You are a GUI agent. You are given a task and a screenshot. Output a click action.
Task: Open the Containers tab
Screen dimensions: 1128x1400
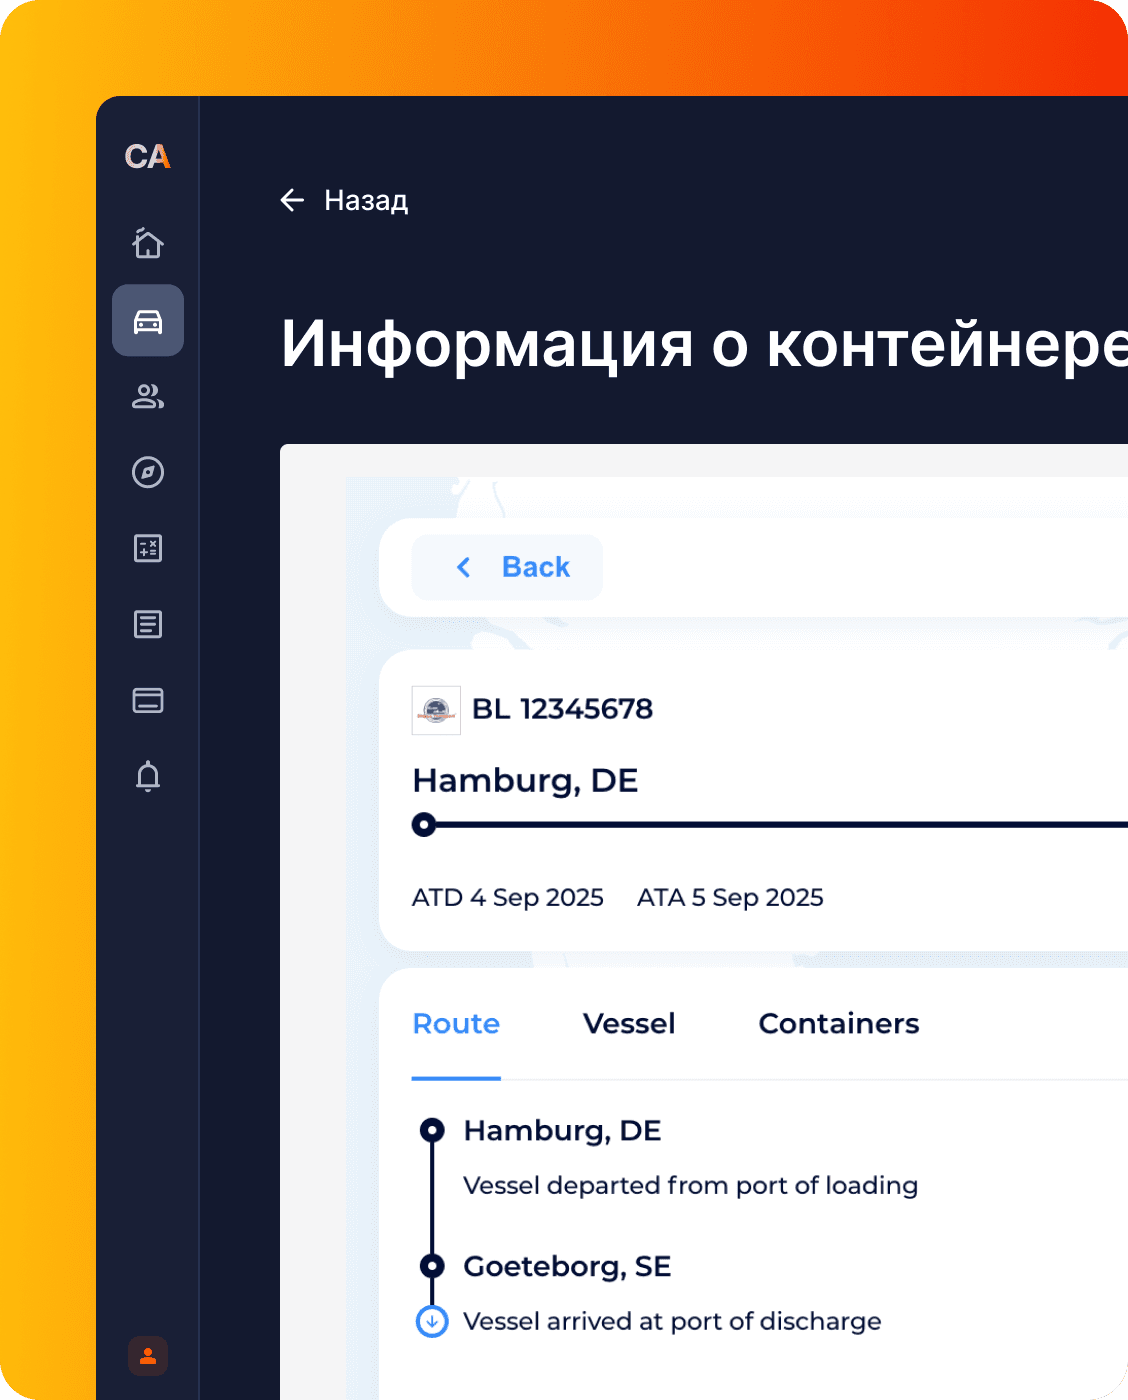(x=838, y=1023)
